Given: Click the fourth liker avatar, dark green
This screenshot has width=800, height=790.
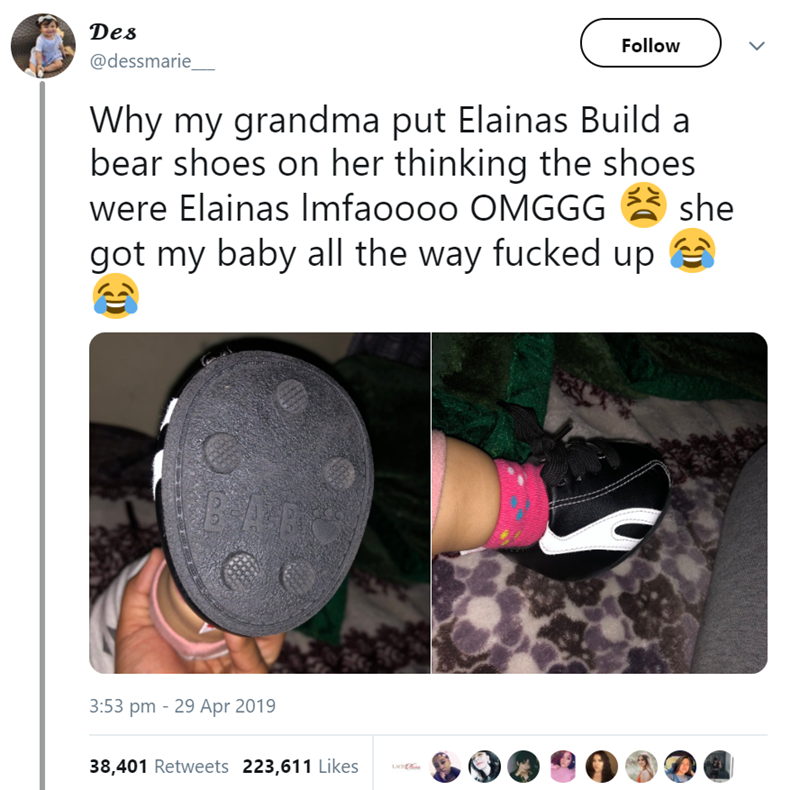Looking at the screenshot, I should [x=524, y=766].
